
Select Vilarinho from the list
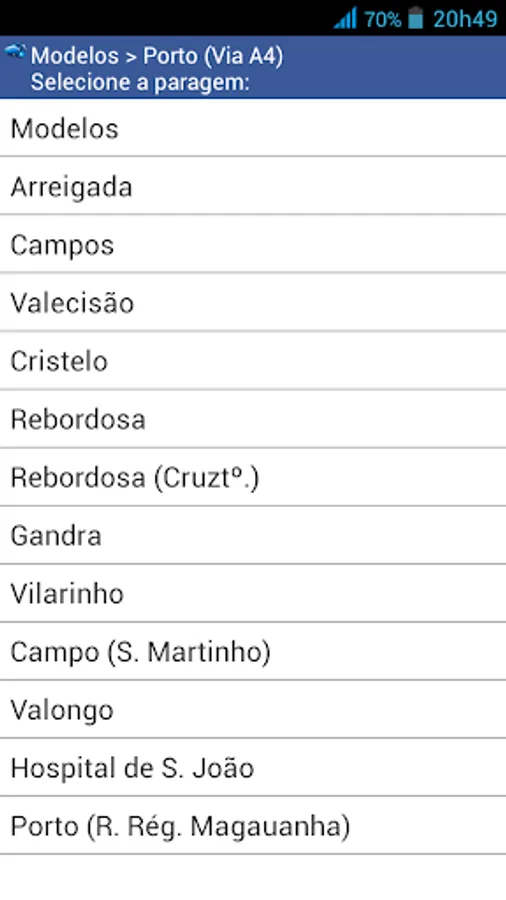tap(253, 593)
